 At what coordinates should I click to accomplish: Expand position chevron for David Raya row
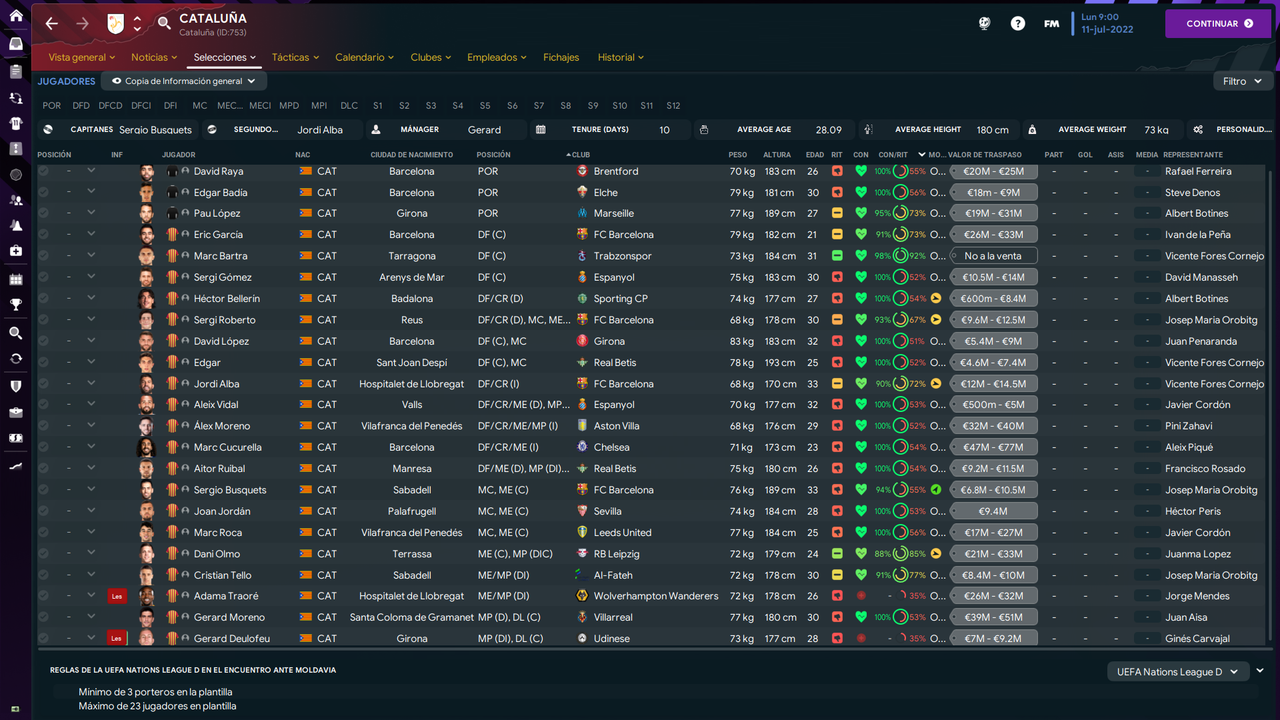(91, 171)
